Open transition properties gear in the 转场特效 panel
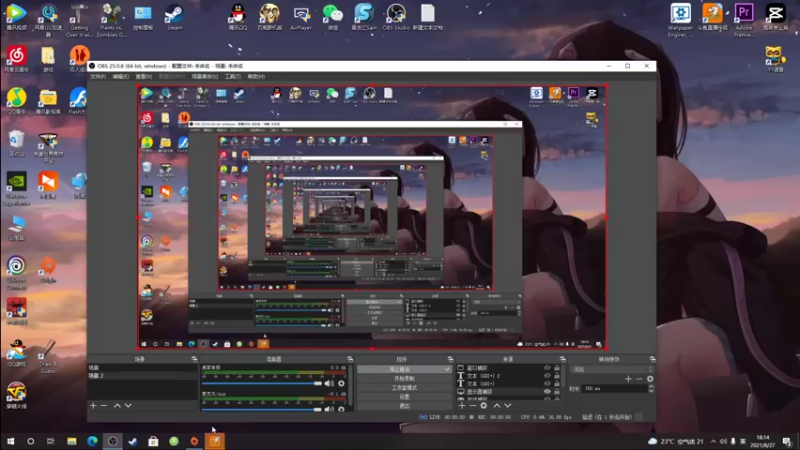 tap(650, 379)
